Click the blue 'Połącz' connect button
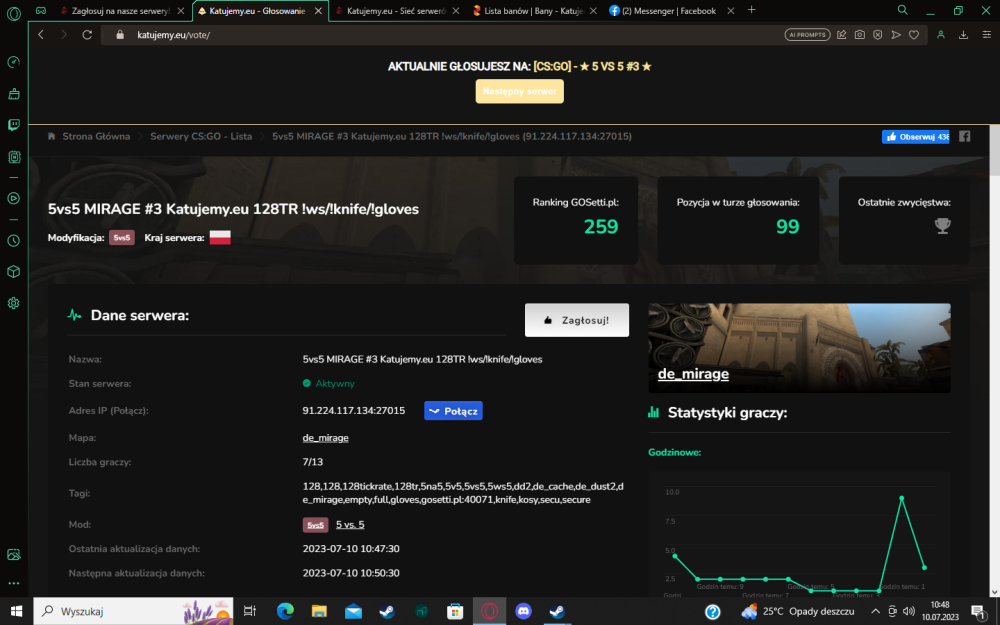This screenshot has width=1000, height=625. pyautogui.click(x=453, y=411)
